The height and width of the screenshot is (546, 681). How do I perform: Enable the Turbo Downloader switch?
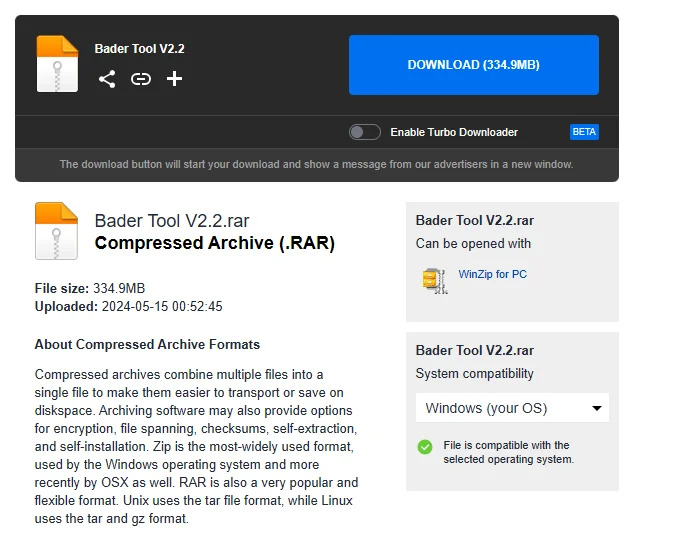364,132
